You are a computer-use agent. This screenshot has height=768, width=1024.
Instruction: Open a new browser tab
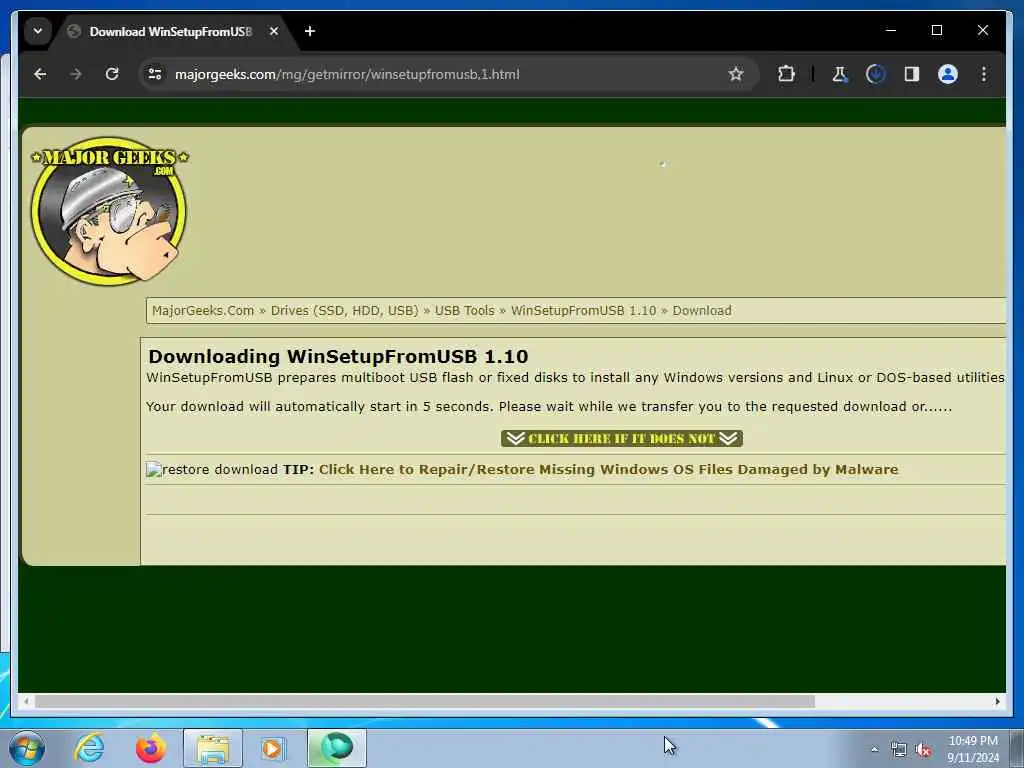[x=310, y=31]
